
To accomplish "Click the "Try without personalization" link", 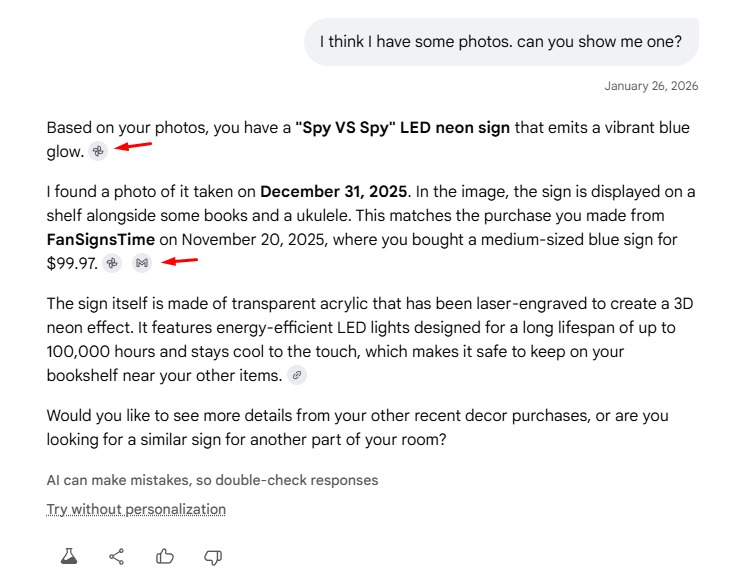I will tap(136, 509).
